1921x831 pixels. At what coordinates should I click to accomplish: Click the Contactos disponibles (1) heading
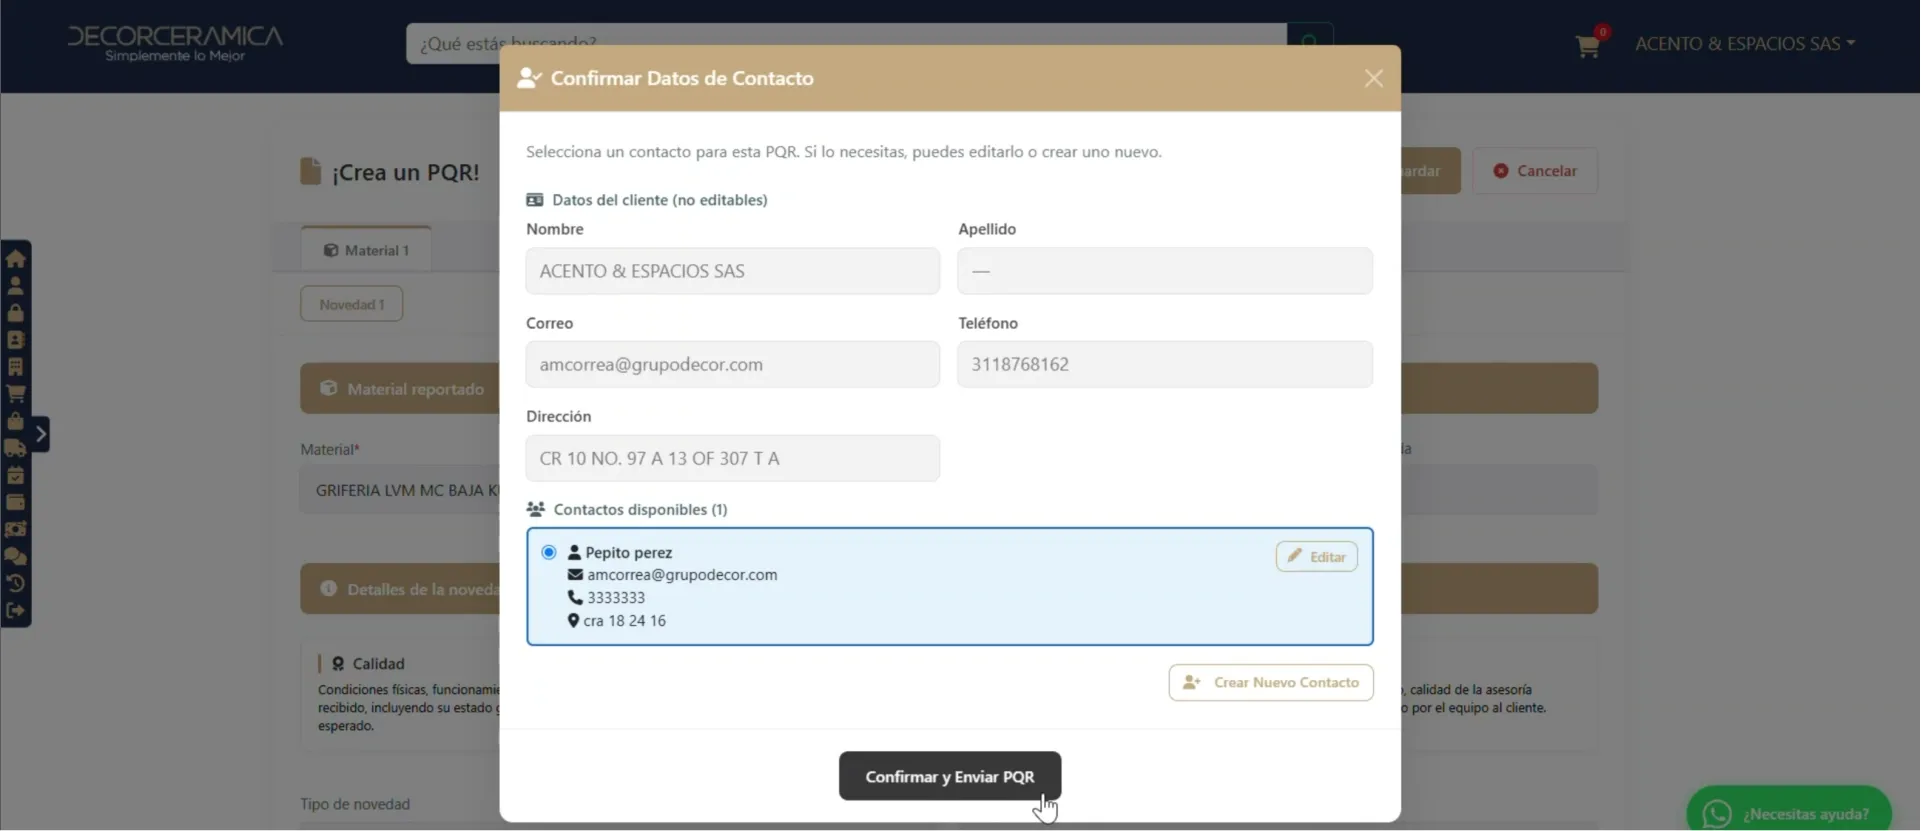coord(640,509)
